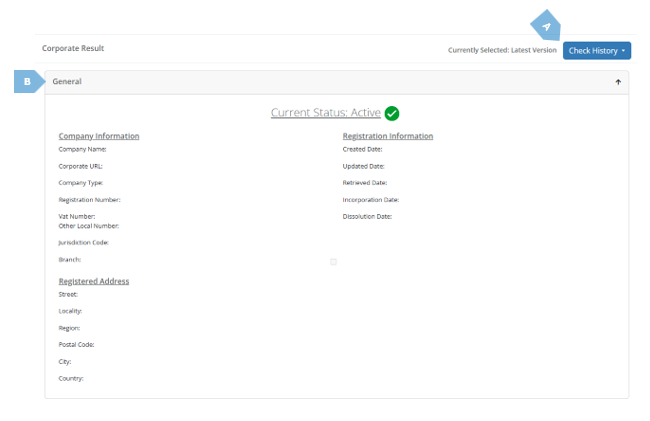This screenshot has height=421, width=650.
Task: Click the Updated Date label
Action: (364, 166)
